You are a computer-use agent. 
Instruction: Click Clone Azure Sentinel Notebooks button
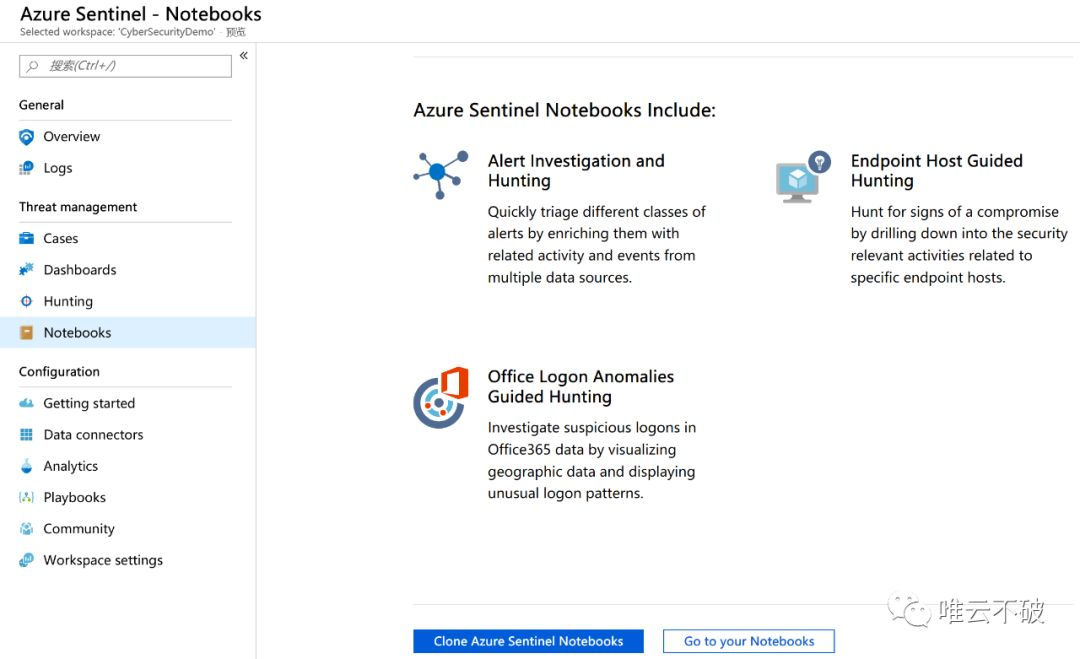[528, 641]
